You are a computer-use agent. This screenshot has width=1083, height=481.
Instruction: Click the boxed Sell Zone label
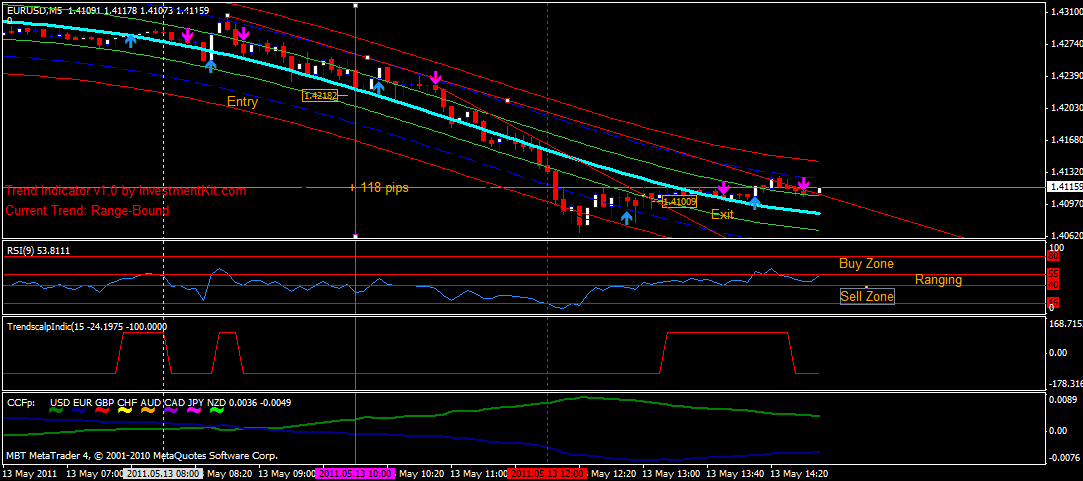[867, 296]
